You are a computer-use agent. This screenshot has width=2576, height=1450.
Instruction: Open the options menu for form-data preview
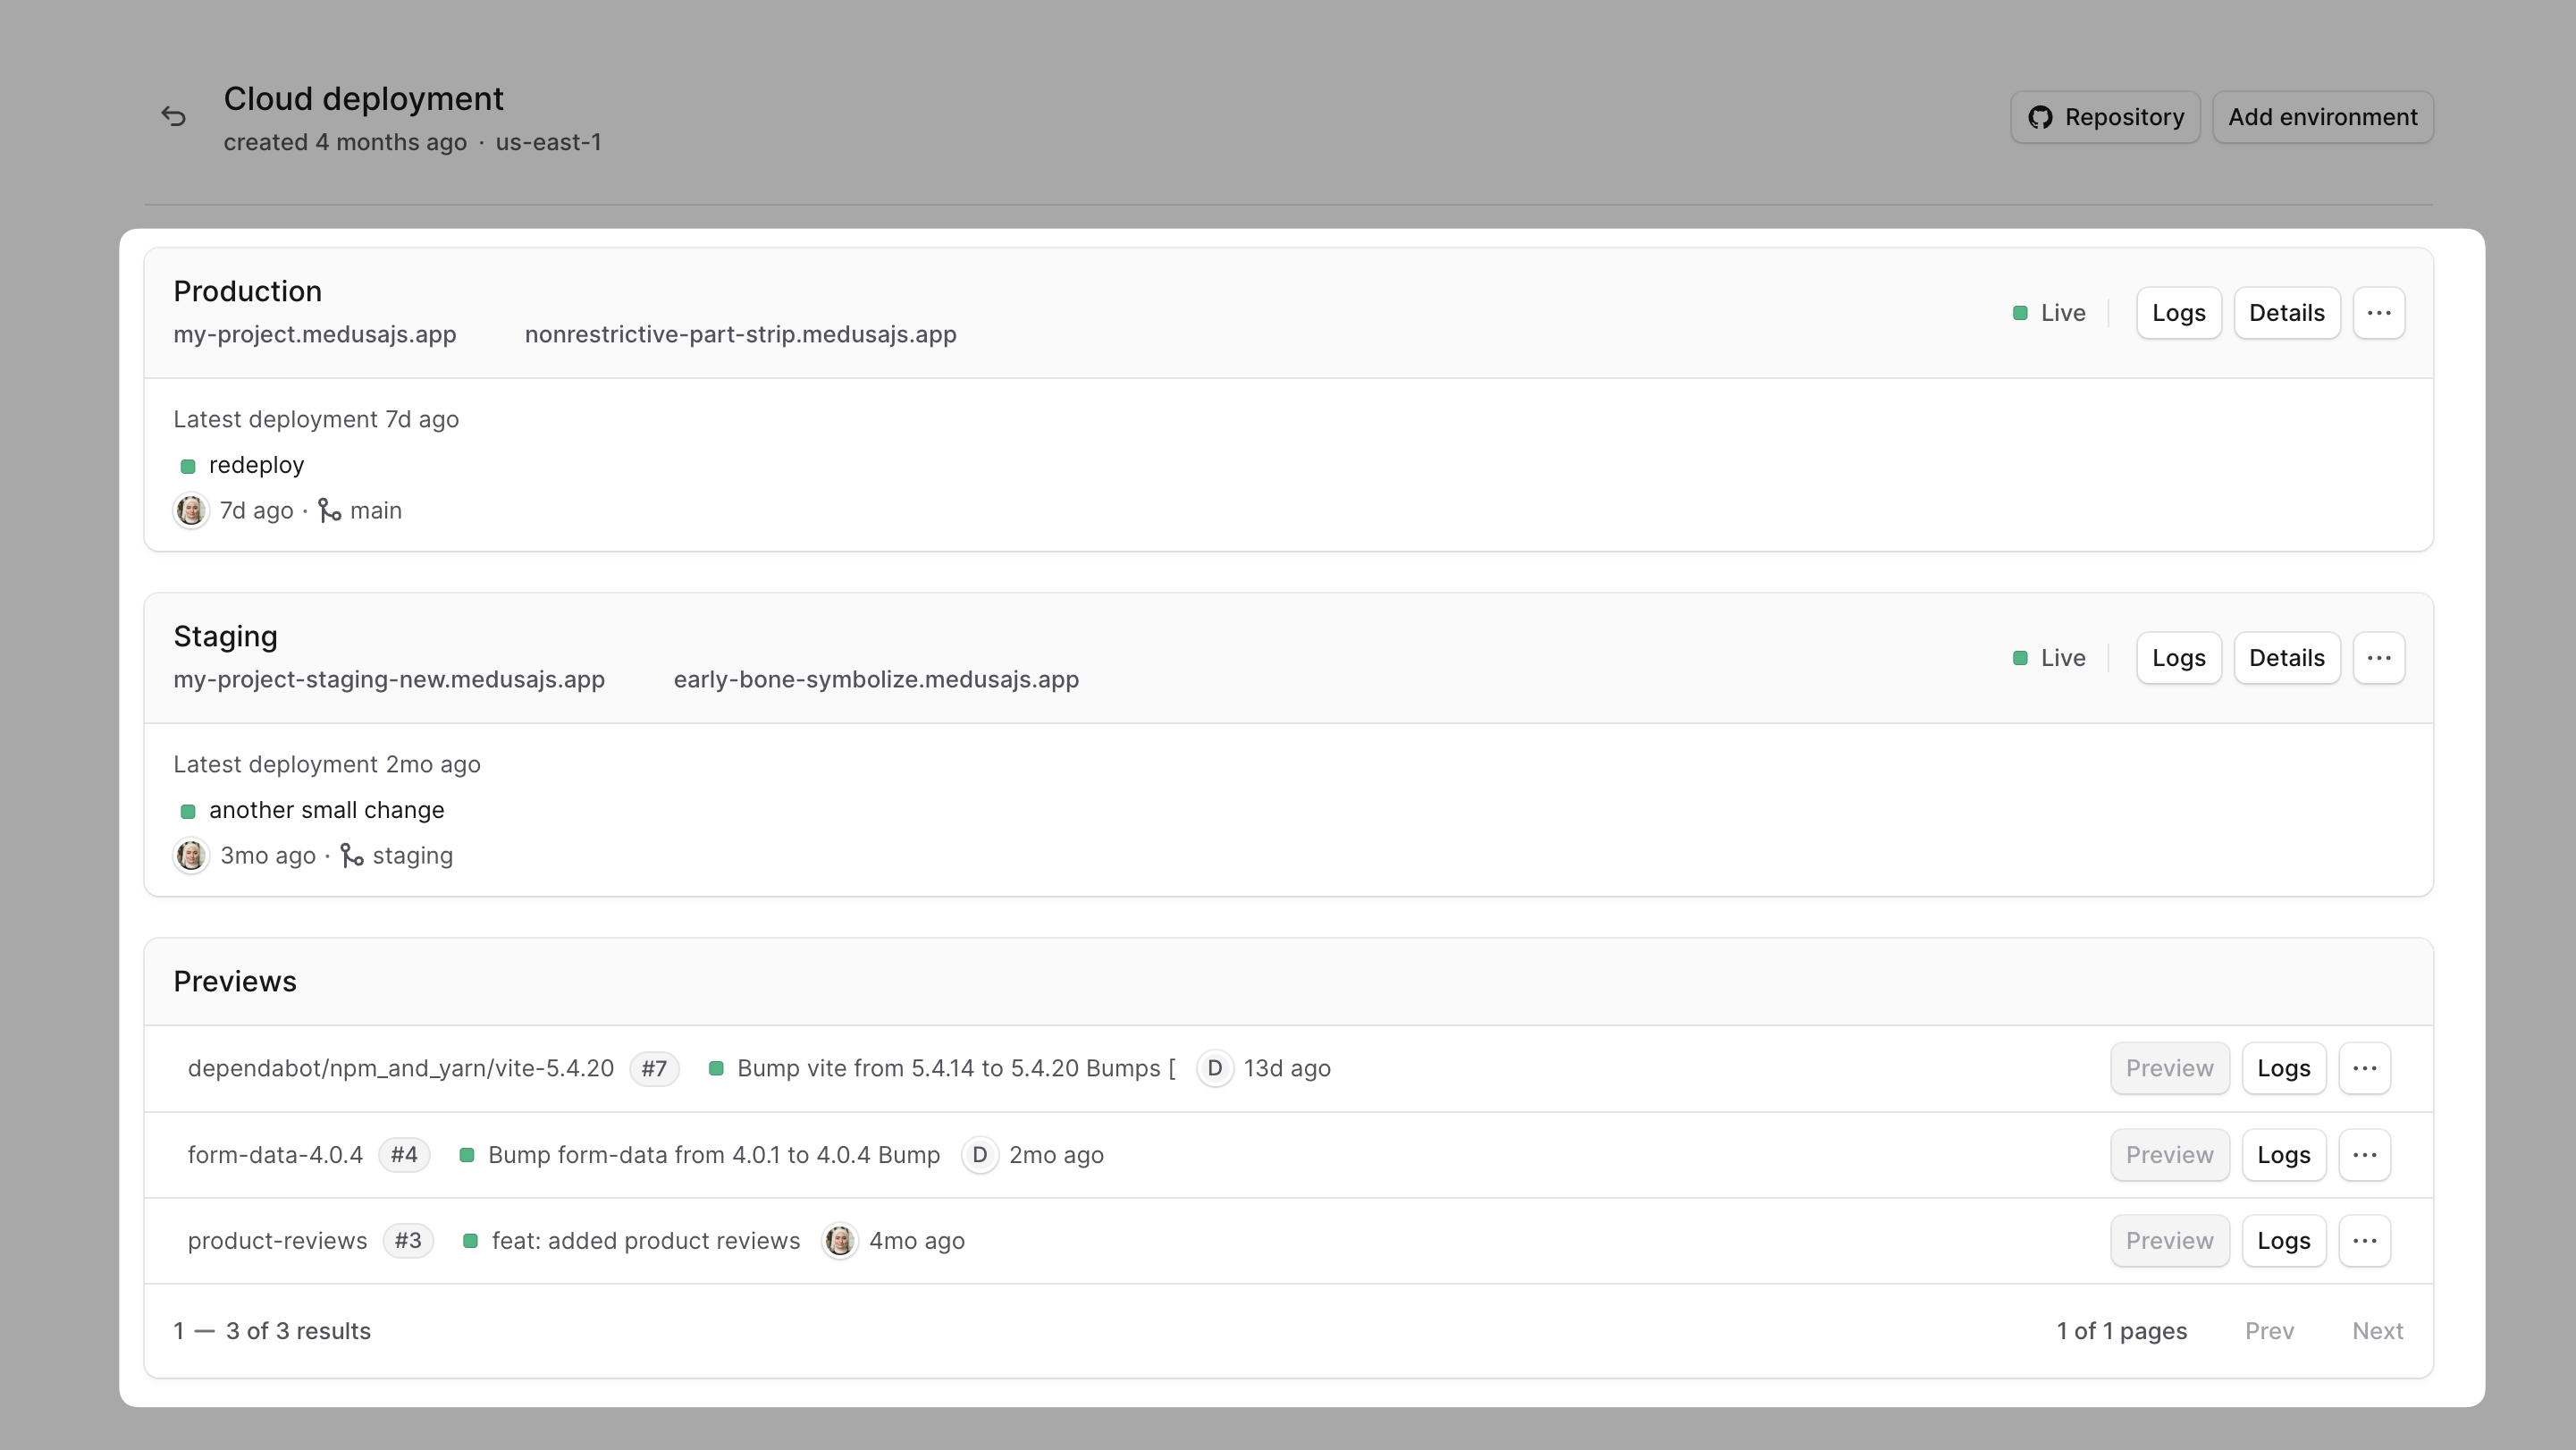2365,1155
